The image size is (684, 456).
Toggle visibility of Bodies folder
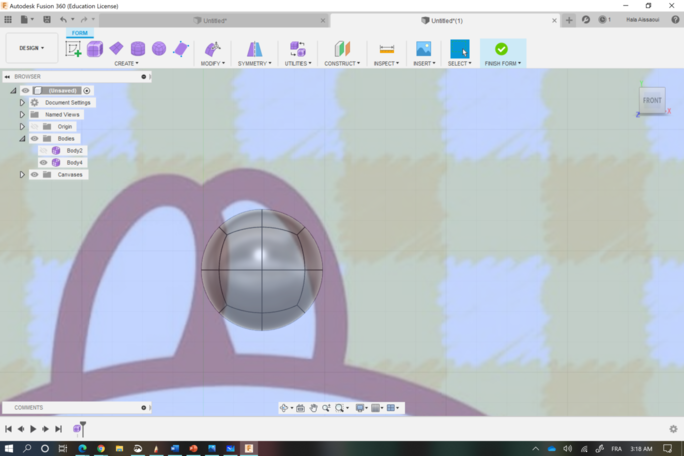point(34,138)
